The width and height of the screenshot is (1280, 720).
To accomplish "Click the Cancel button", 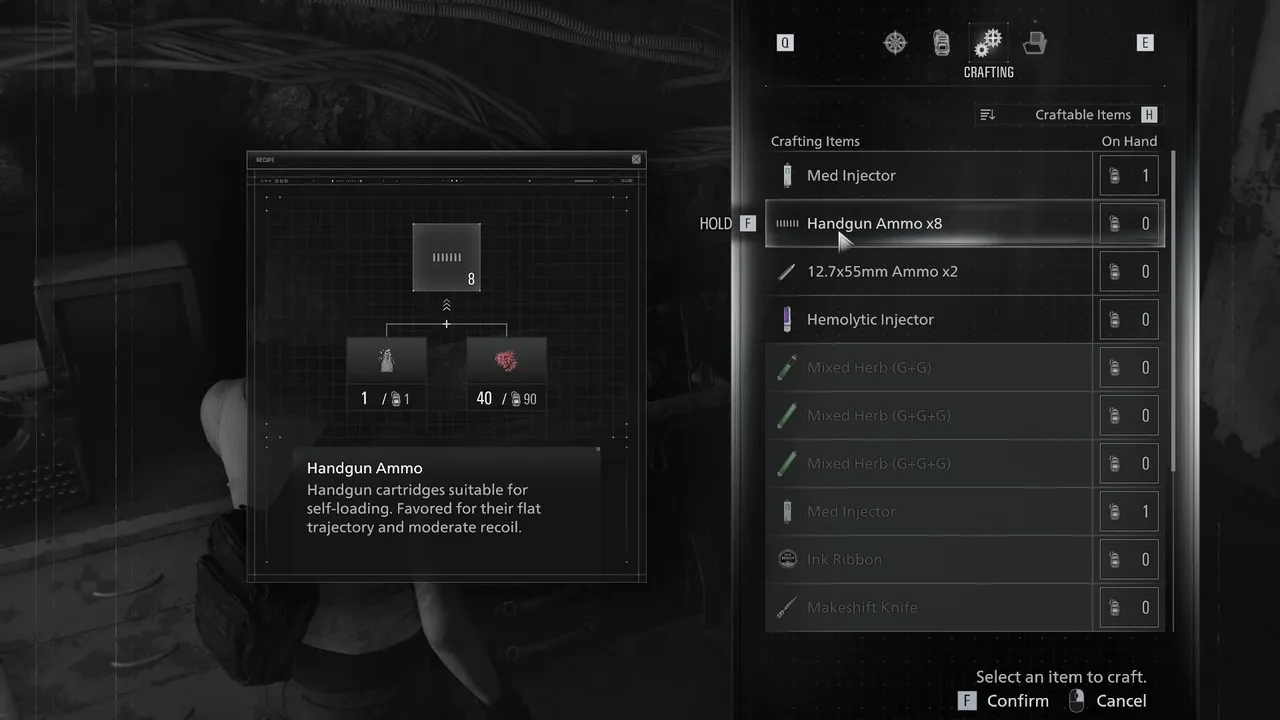I will pyautogui.click(x=1121, y=701).
